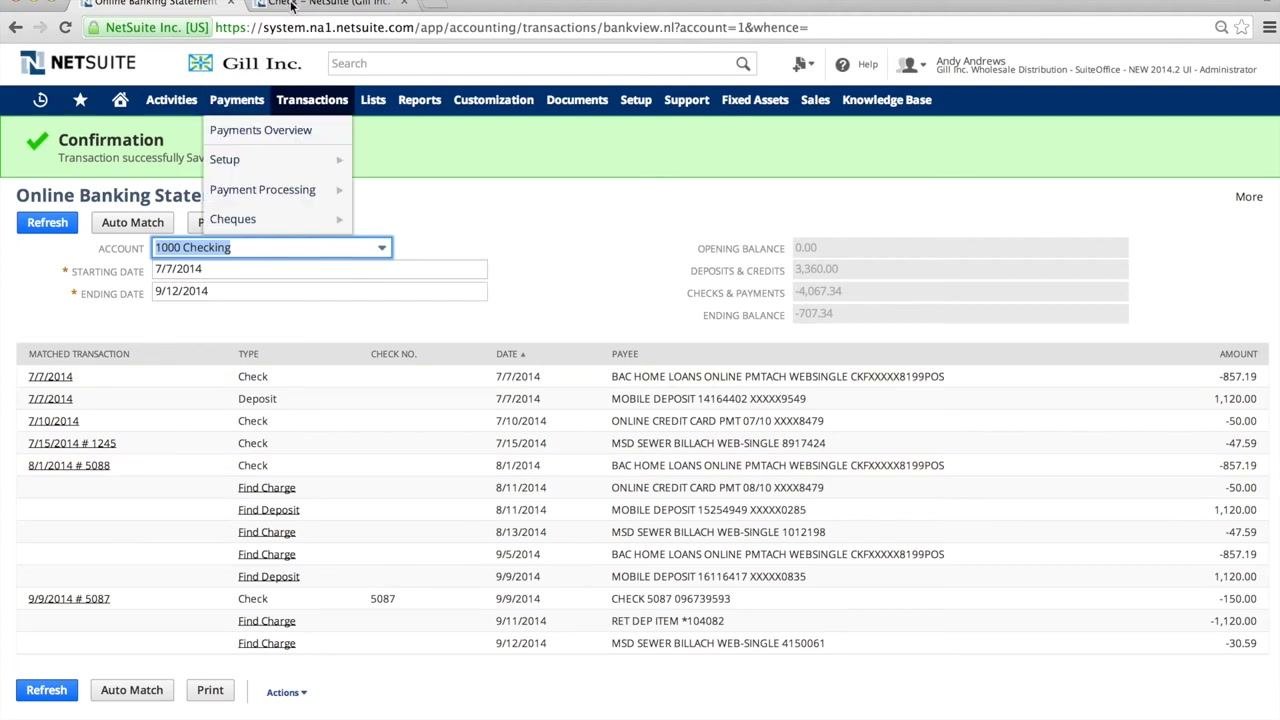Click the More link at the right
The height and width of the screenshot is (720, 1280).
(1249, 197)
